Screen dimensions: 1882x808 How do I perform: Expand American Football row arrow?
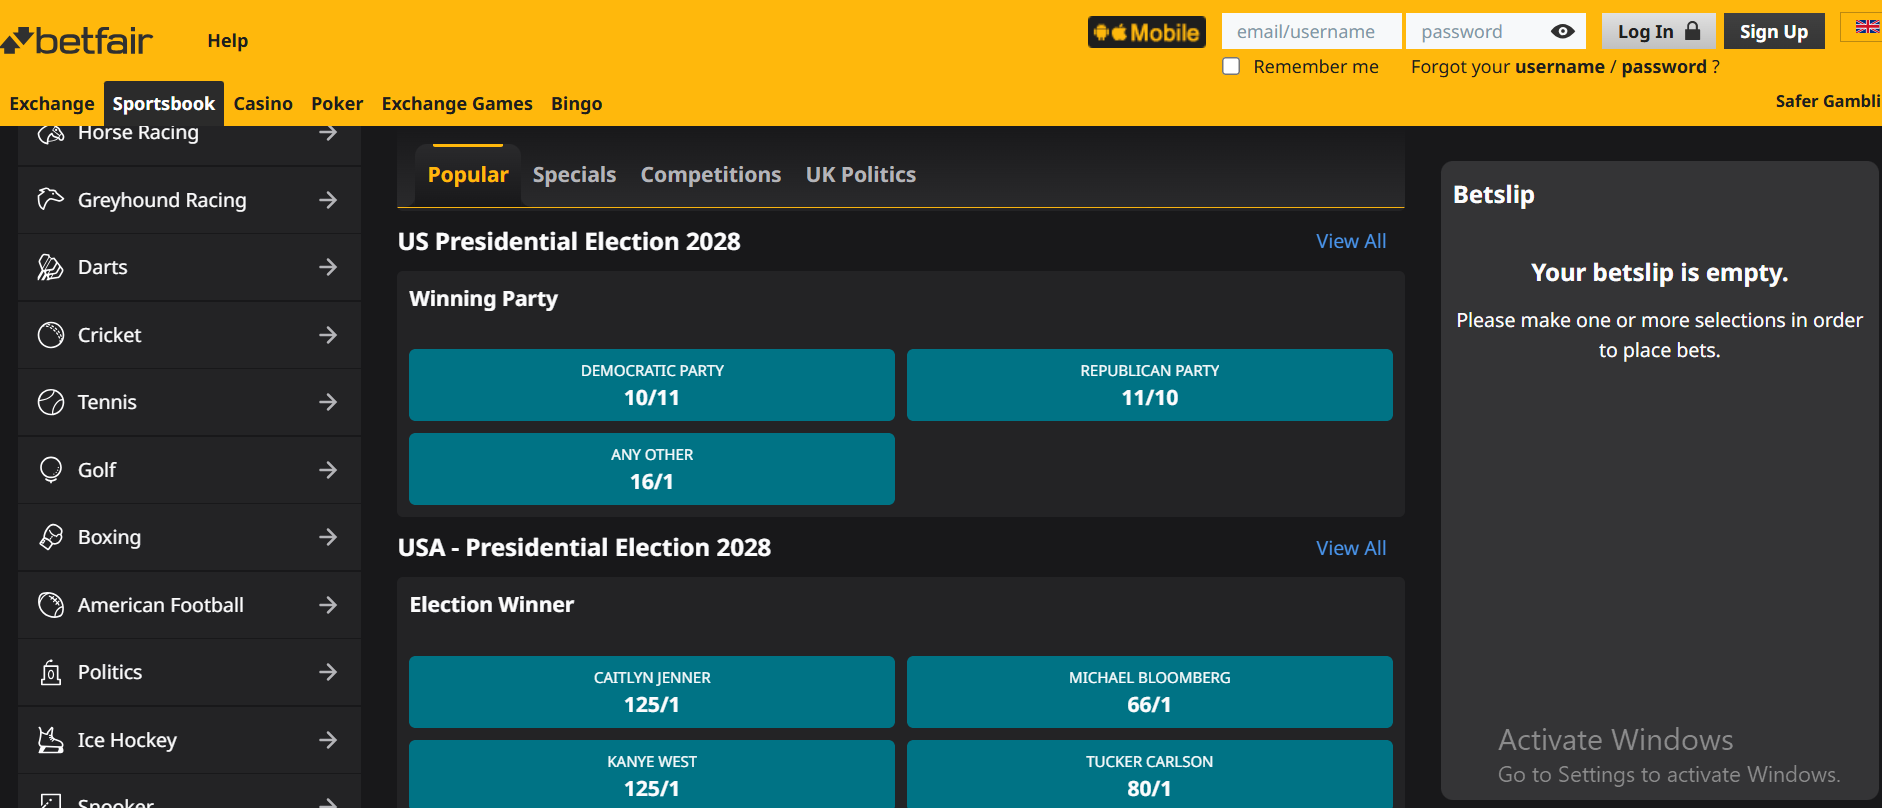pos(328,605)
